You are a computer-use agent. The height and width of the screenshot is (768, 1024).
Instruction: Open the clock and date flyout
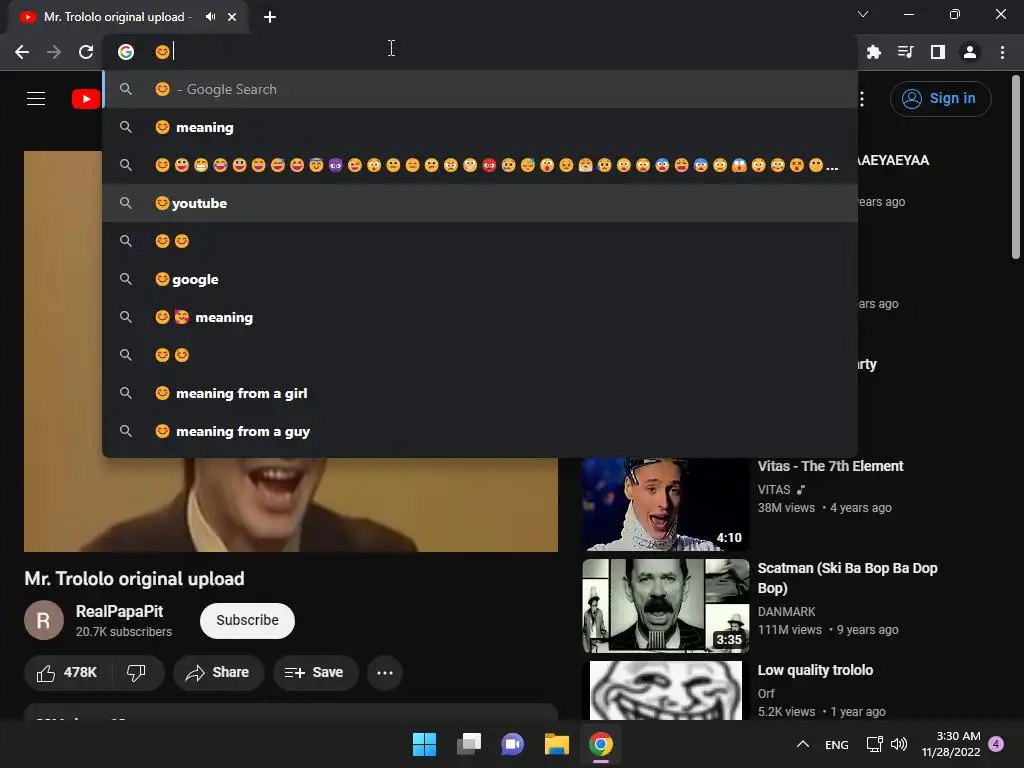(951, 744)
